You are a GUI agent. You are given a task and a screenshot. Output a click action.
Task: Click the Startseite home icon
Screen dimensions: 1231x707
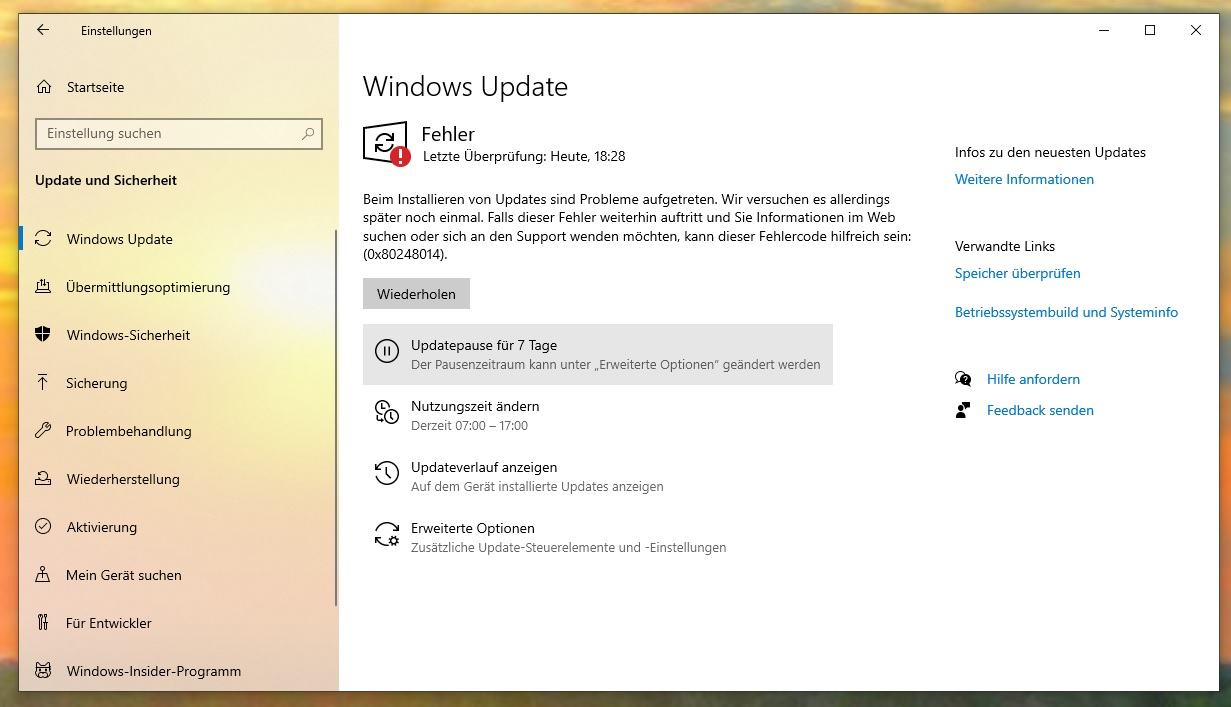[43, 87]
